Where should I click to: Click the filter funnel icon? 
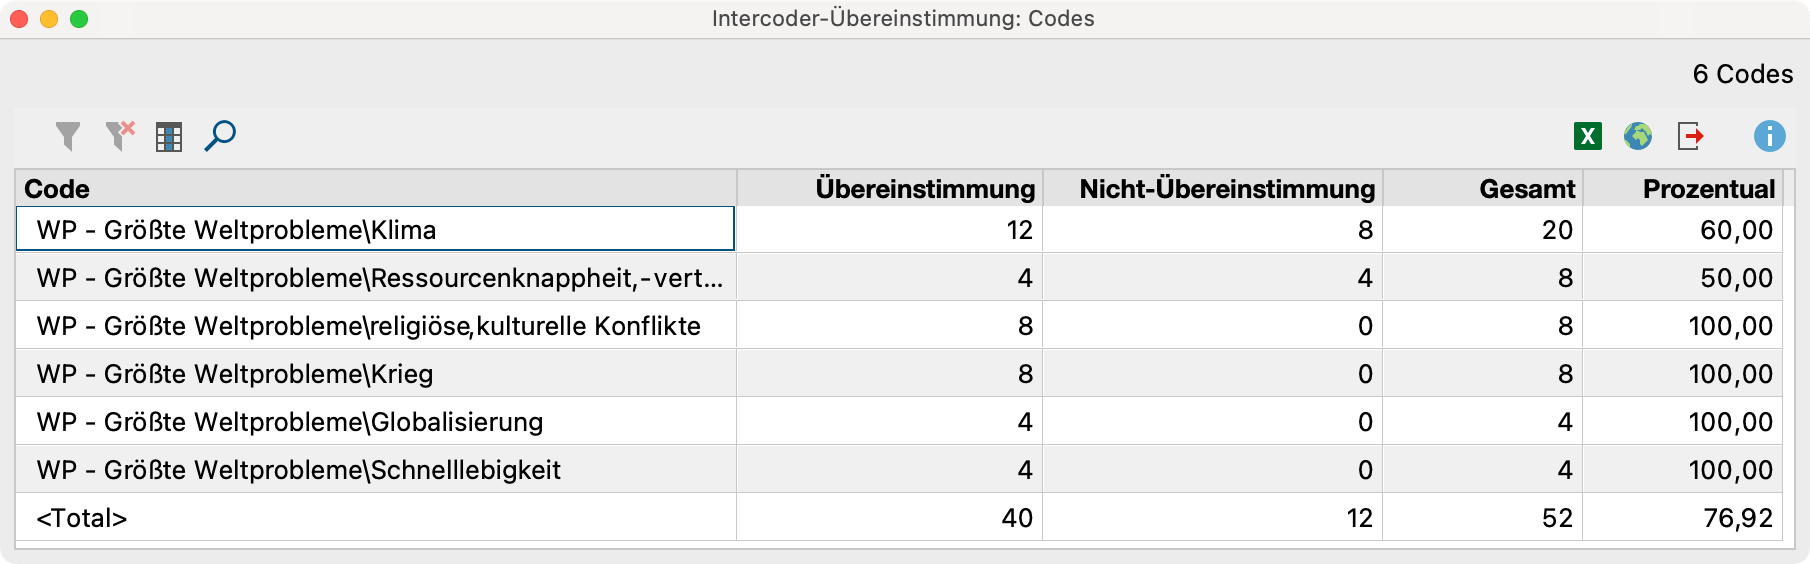click(x=68, y=136)
